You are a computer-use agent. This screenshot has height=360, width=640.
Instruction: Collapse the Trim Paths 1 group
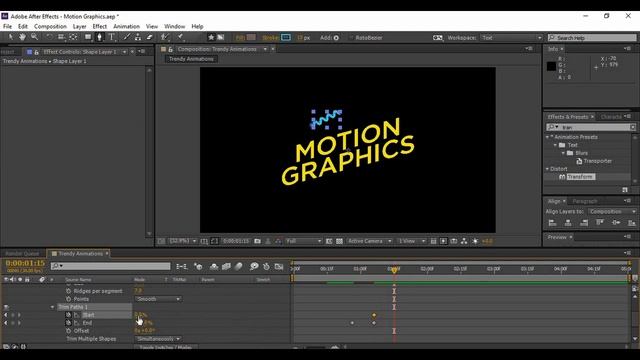[52, 307]
